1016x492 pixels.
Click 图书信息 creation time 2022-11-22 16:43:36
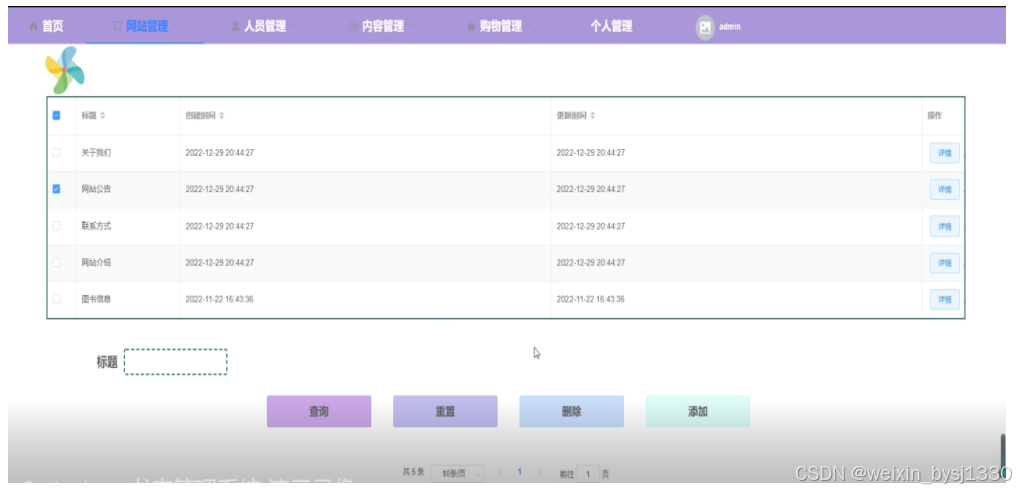[220, 299]
